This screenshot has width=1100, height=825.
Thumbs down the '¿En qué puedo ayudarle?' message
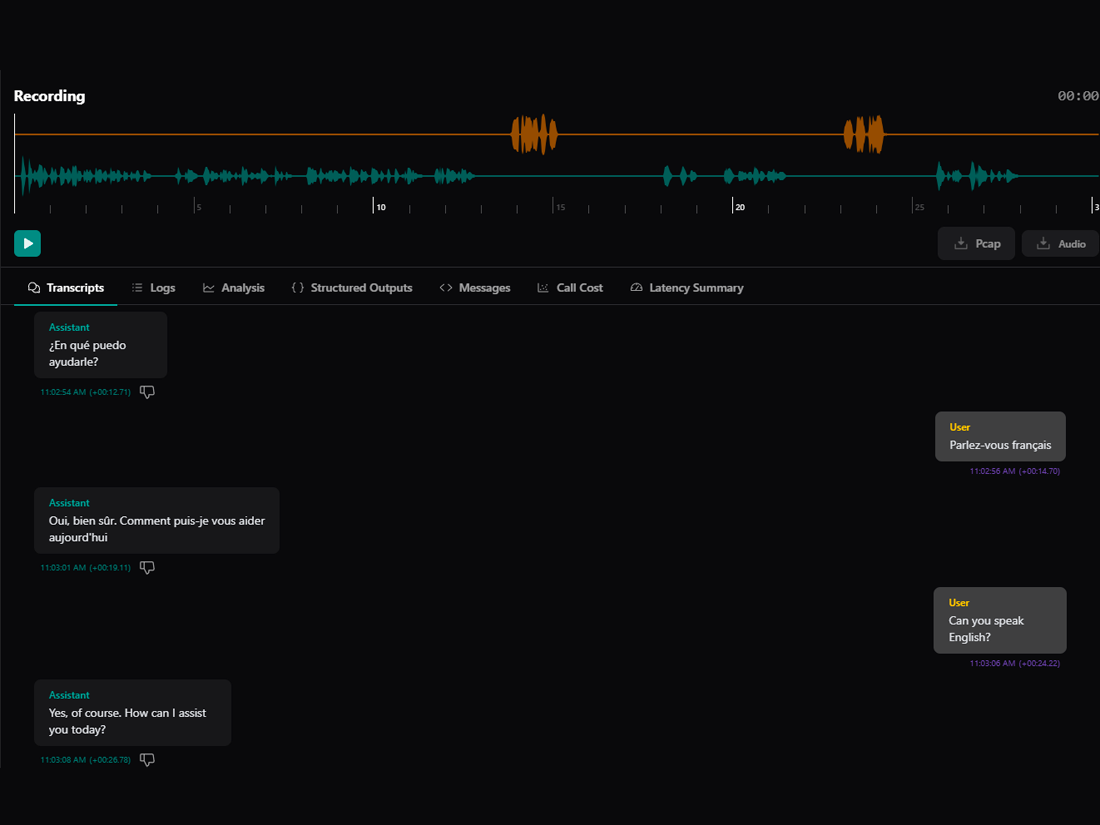tap(147, 392)
